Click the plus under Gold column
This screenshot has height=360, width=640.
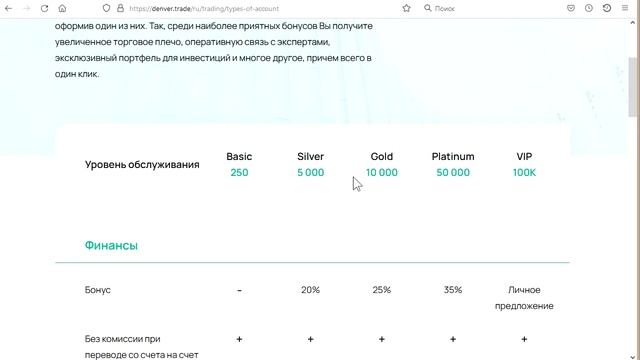[382, 339]
